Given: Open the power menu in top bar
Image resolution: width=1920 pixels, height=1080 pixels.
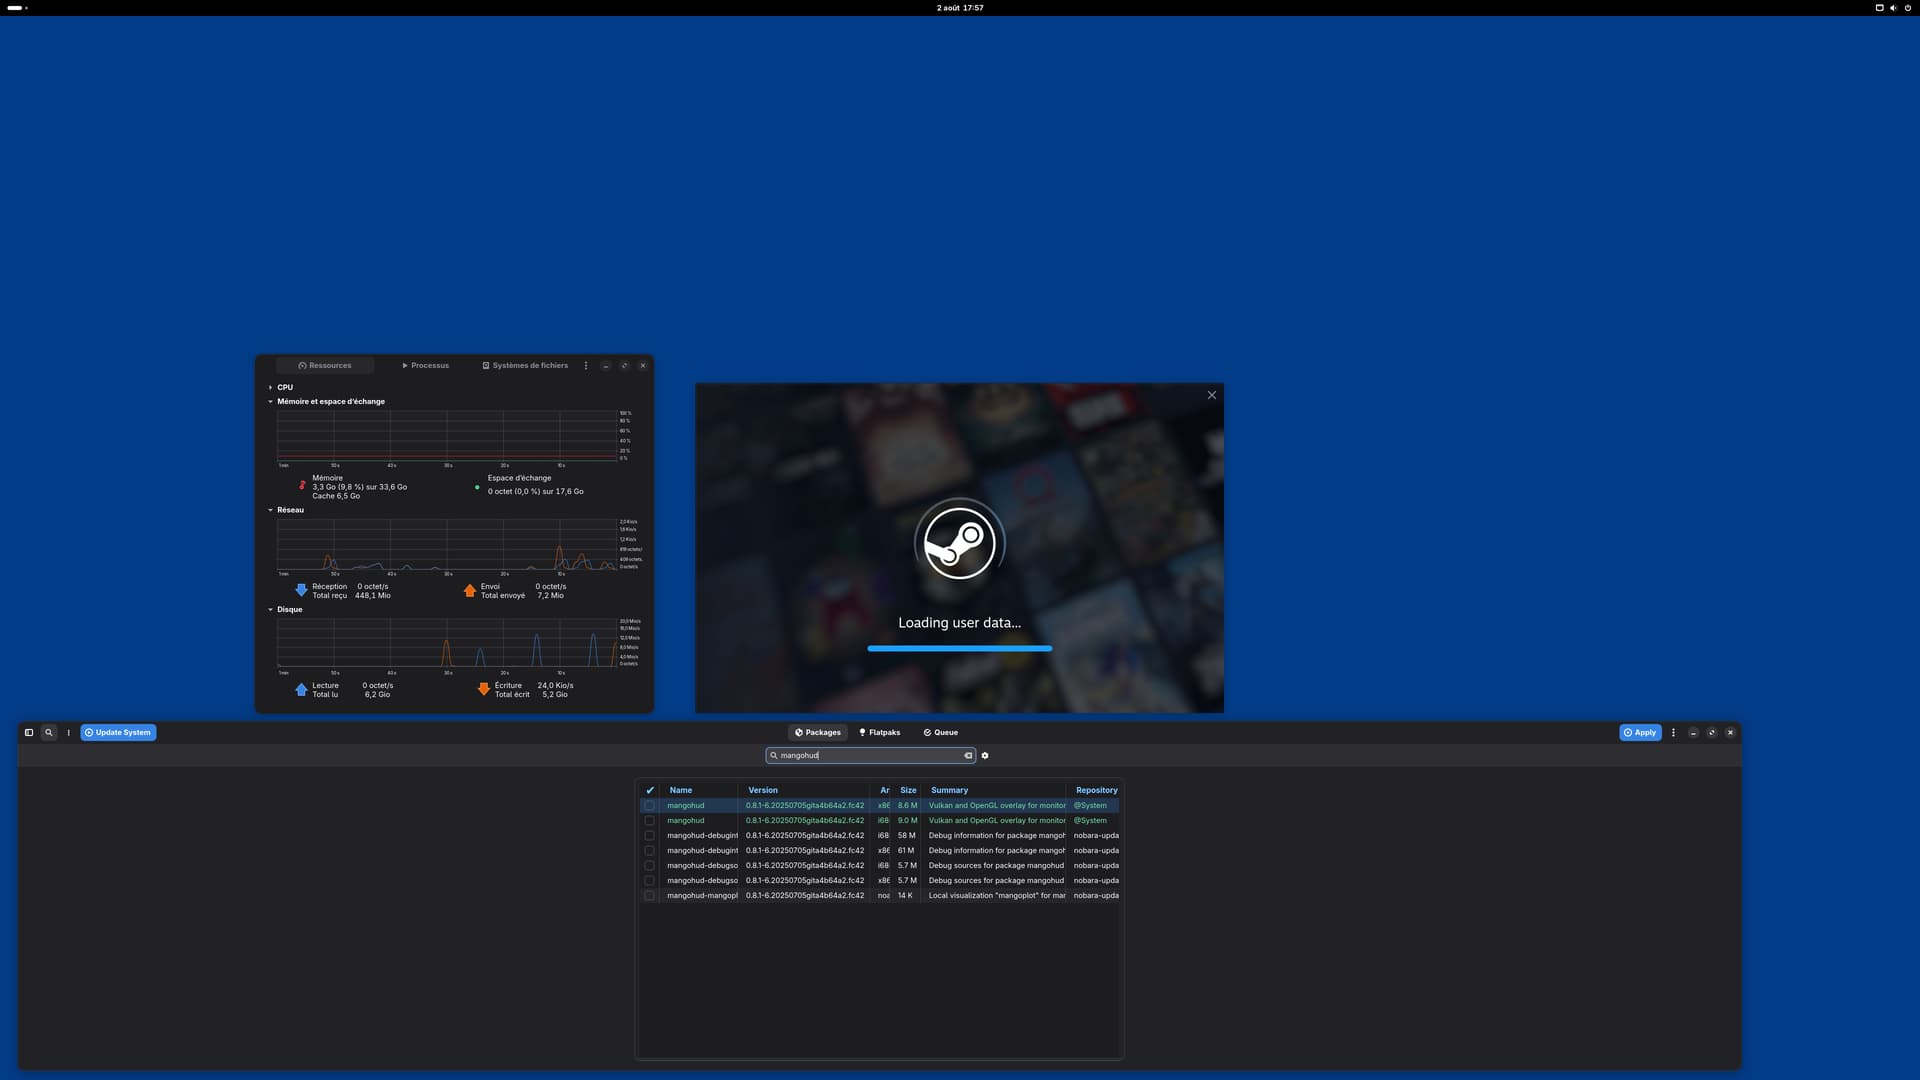Looking at the screenshot, I should coord(1907,7).
